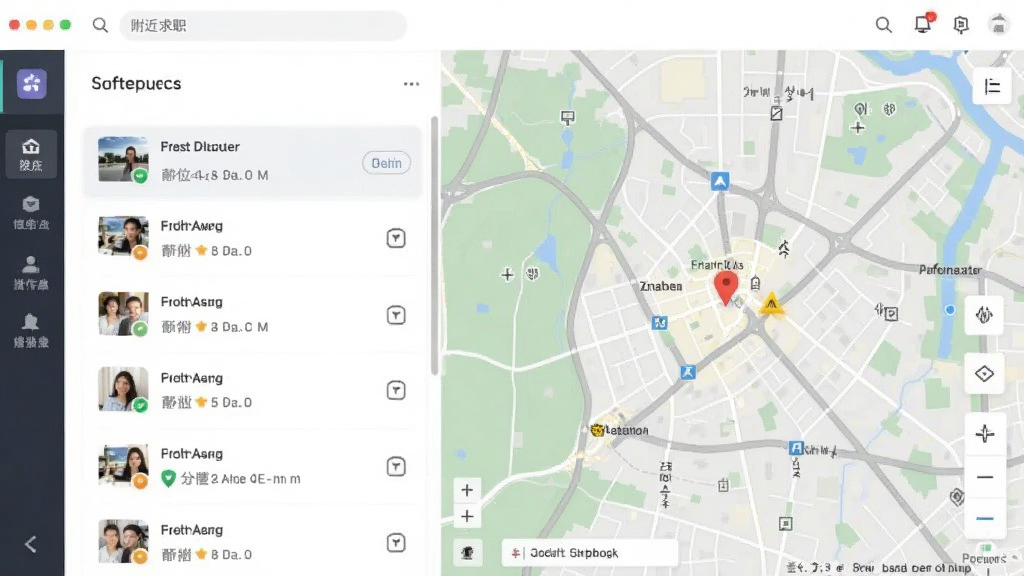Click the map compass orientation button
This screenshot has width=1024, height=576.
pos(984,315)
